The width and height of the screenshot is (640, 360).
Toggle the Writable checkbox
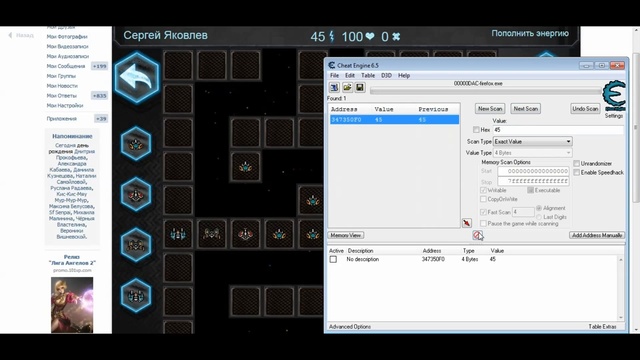(x=483, y=190)
